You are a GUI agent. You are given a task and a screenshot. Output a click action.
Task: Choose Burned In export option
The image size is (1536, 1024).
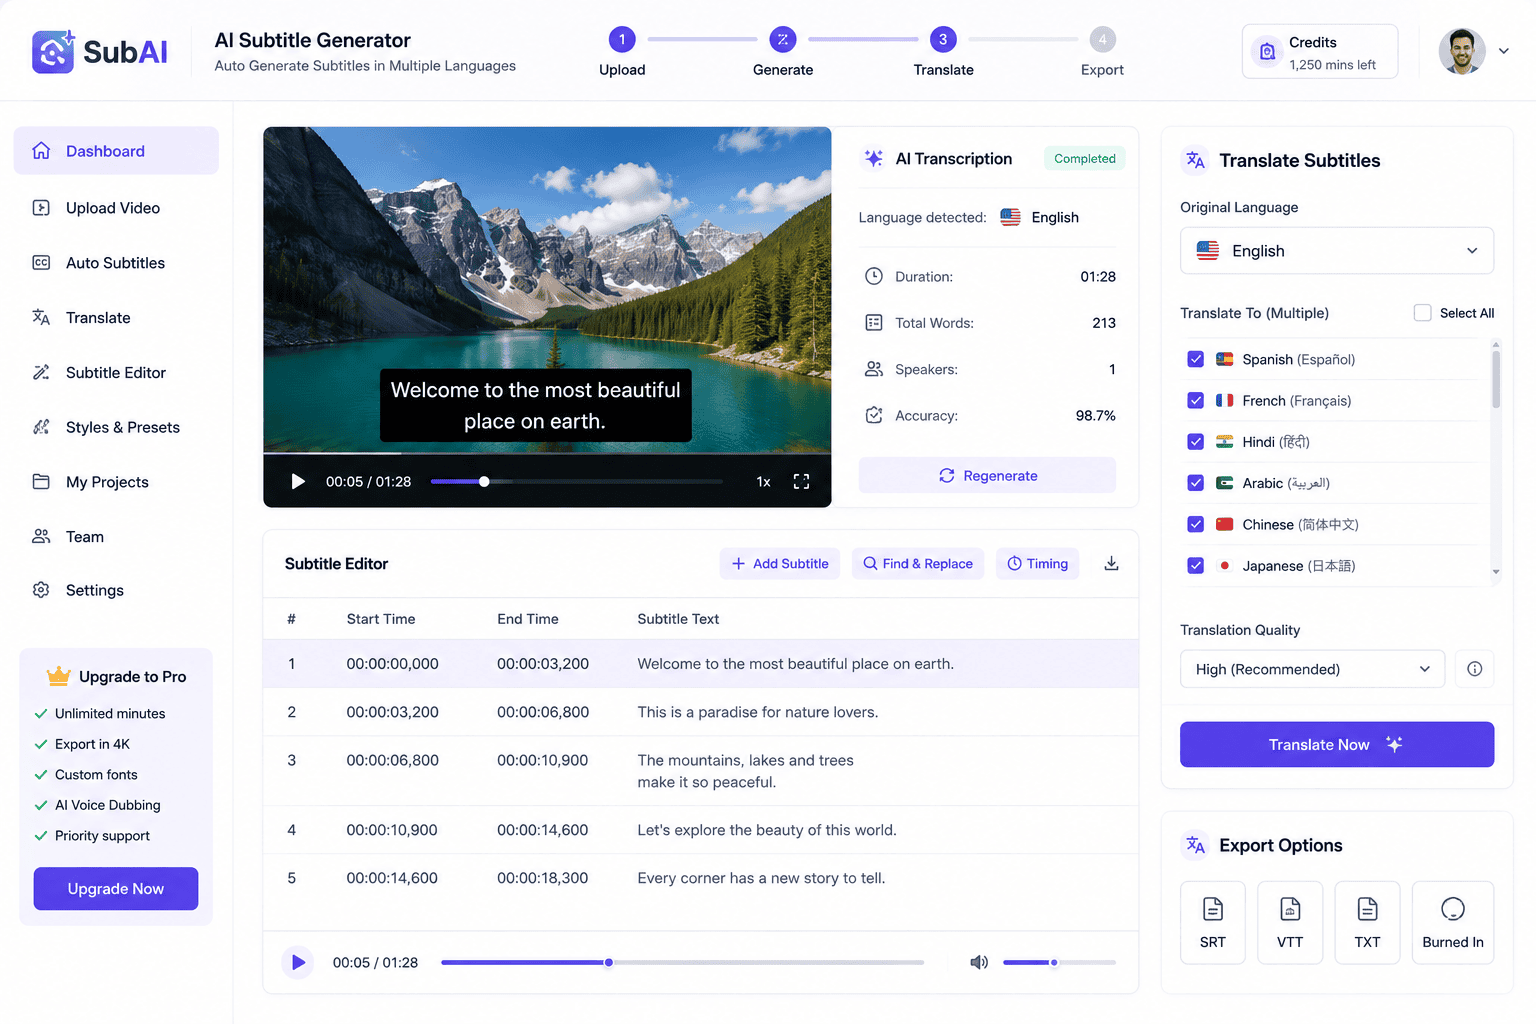[1453, 923]
